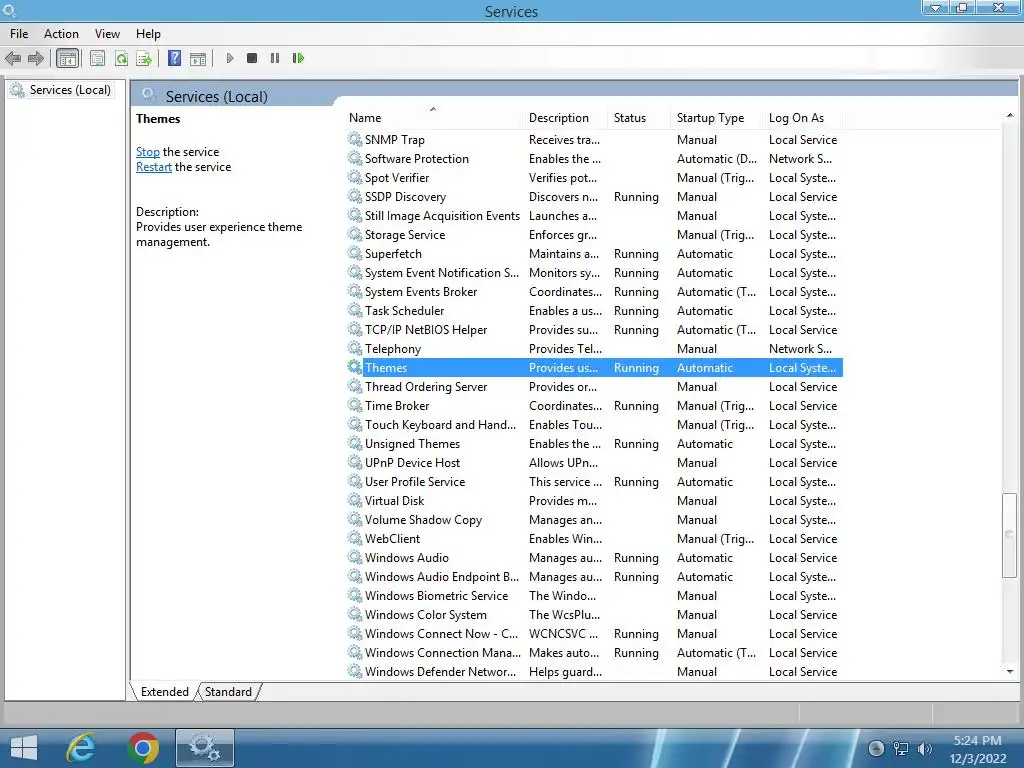Screen dimensions: 1024x768
Task: Select the Windows Biometric Service row
Action: pyautogui.click(x=594, y=596)
